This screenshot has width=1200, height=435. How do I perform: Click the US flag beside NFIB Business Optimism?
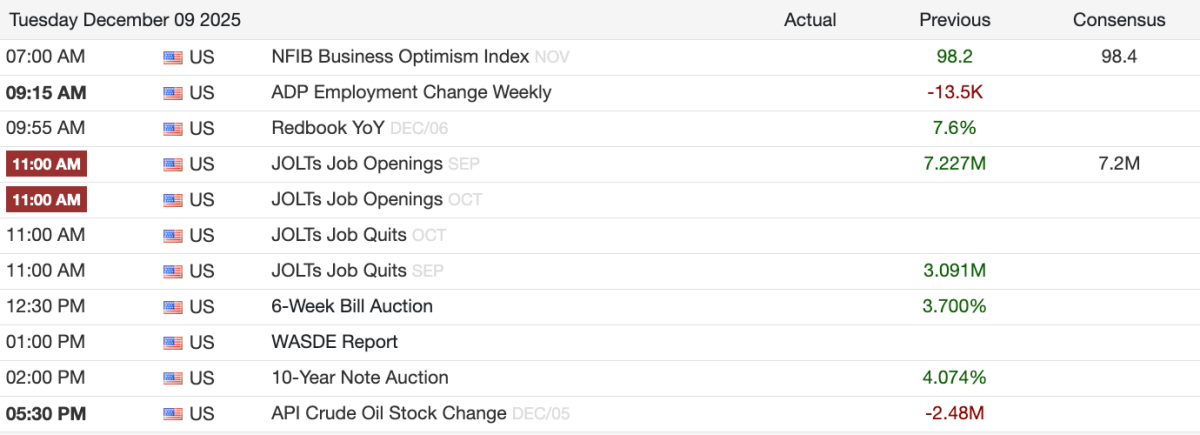(172, 57)
